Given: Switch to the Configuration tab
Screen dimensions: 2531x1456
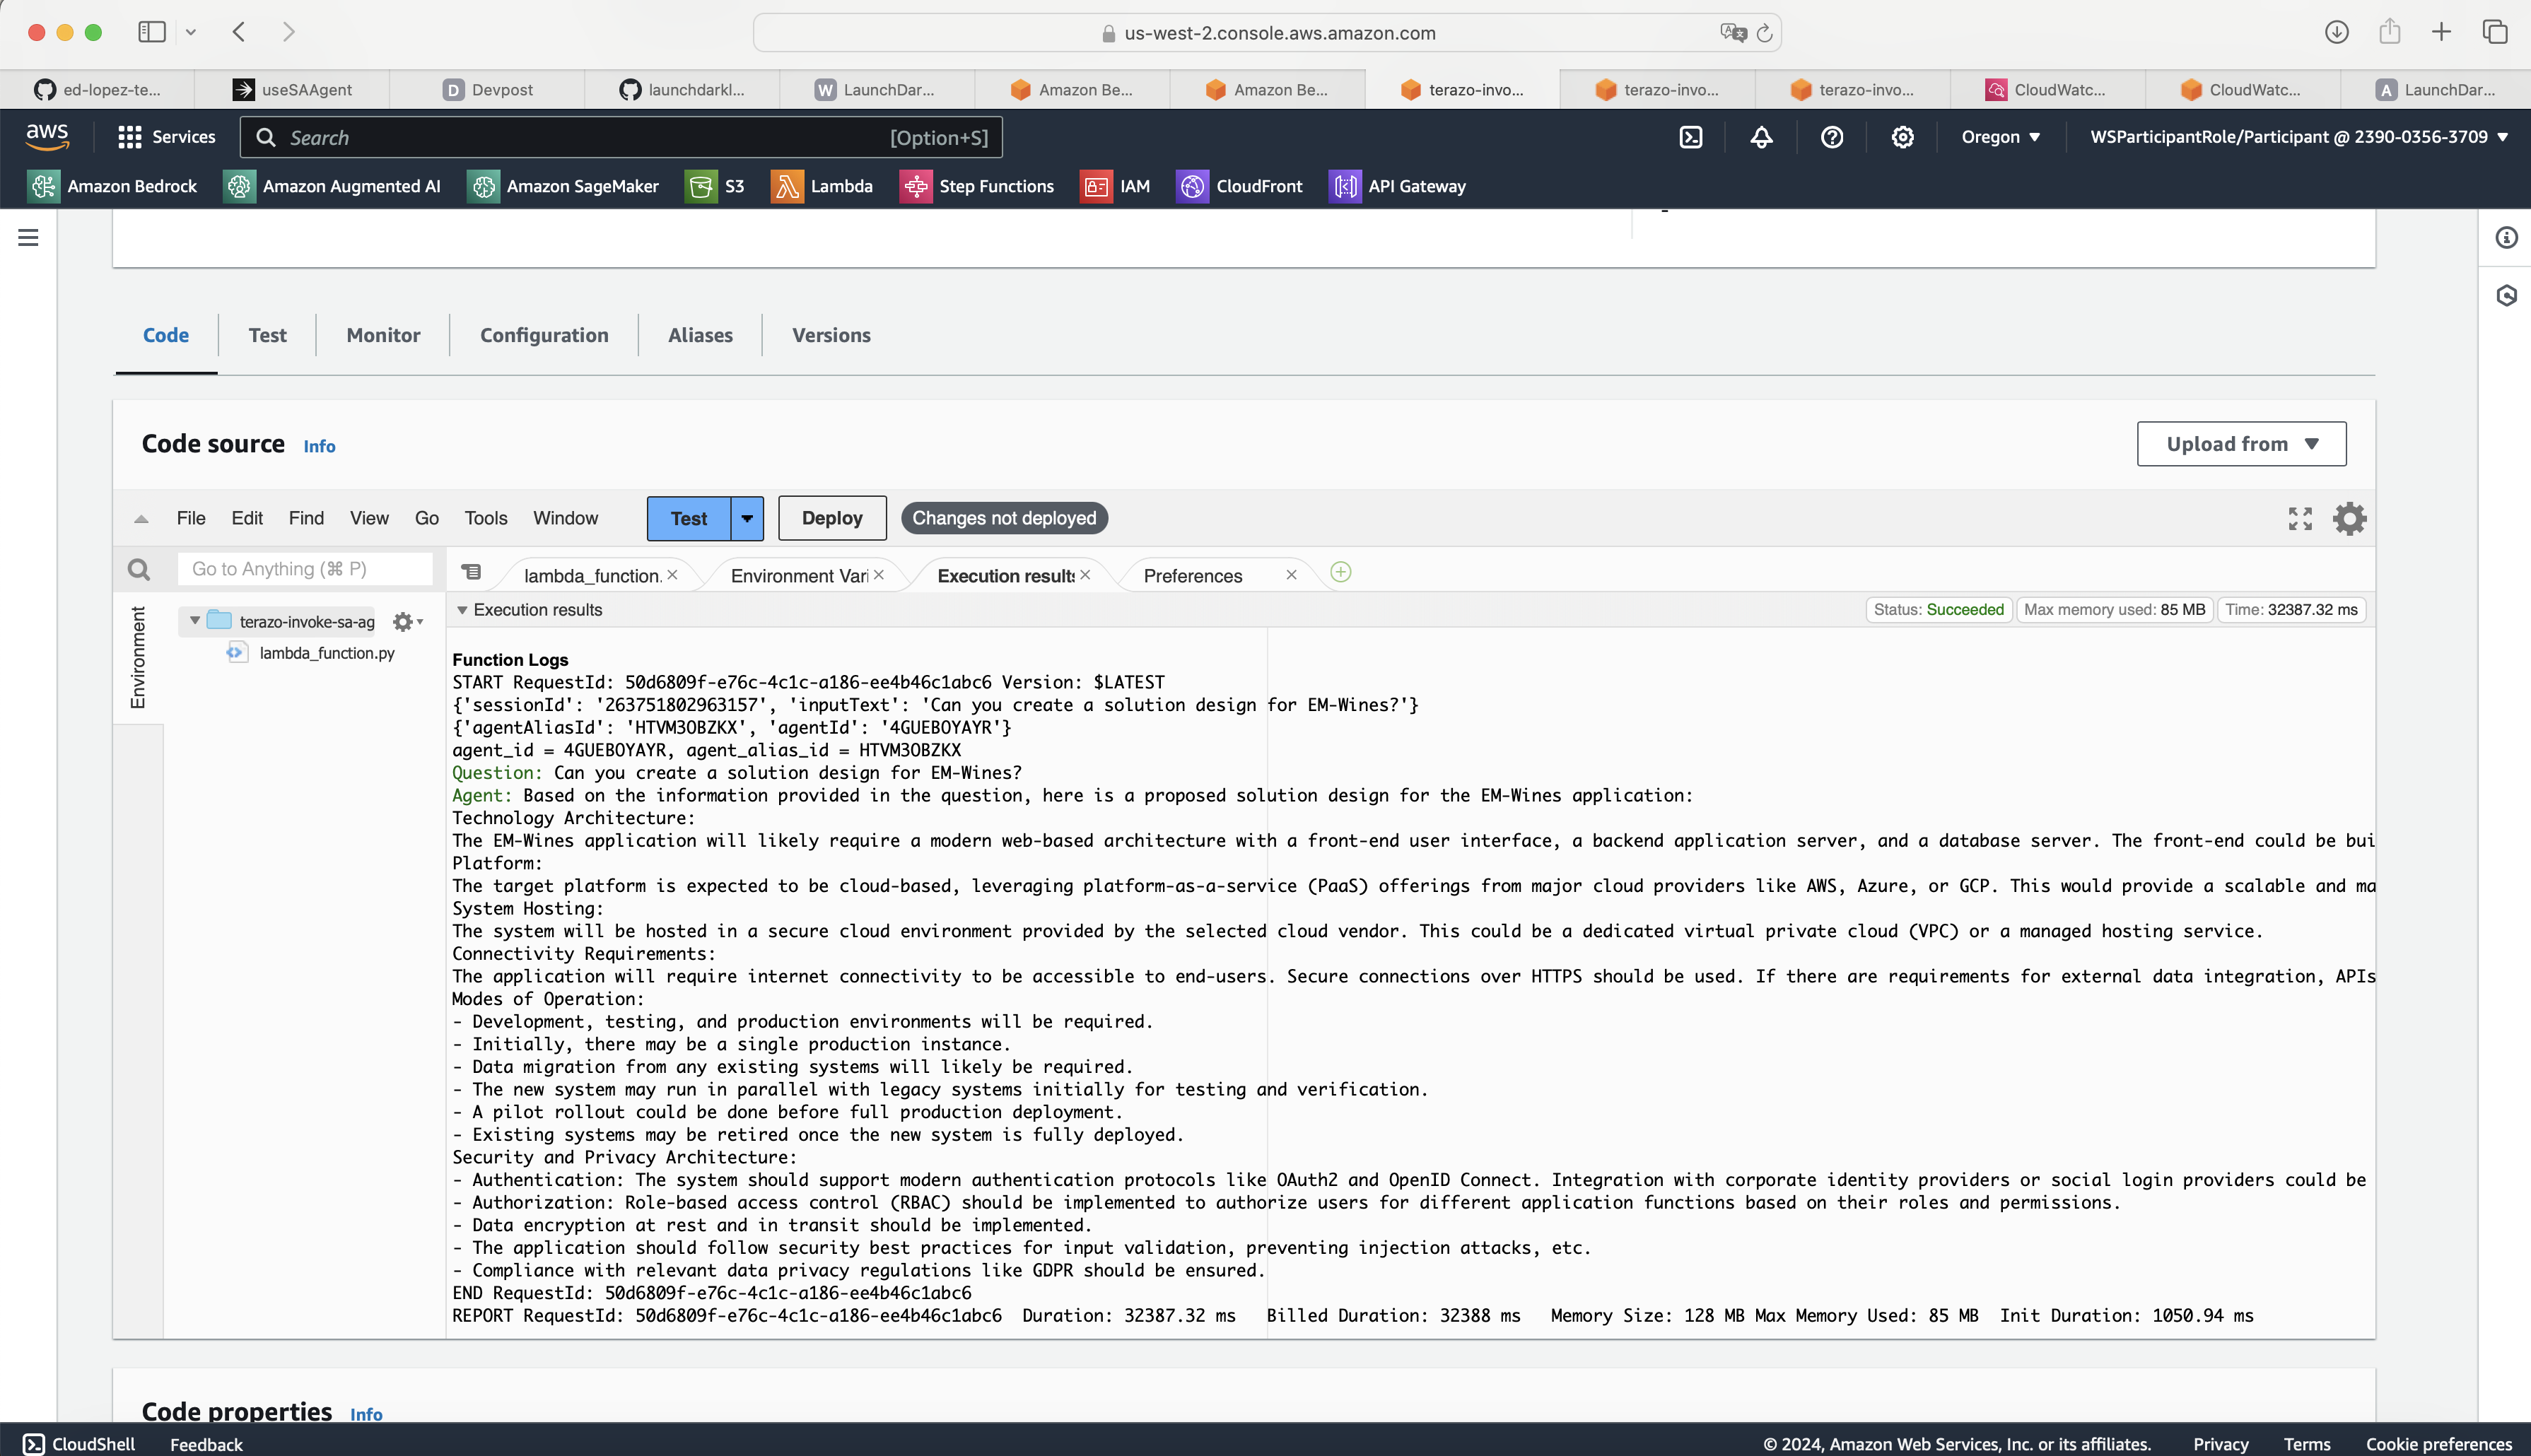Looking at the screenshot, I should [x=544, y=335].
